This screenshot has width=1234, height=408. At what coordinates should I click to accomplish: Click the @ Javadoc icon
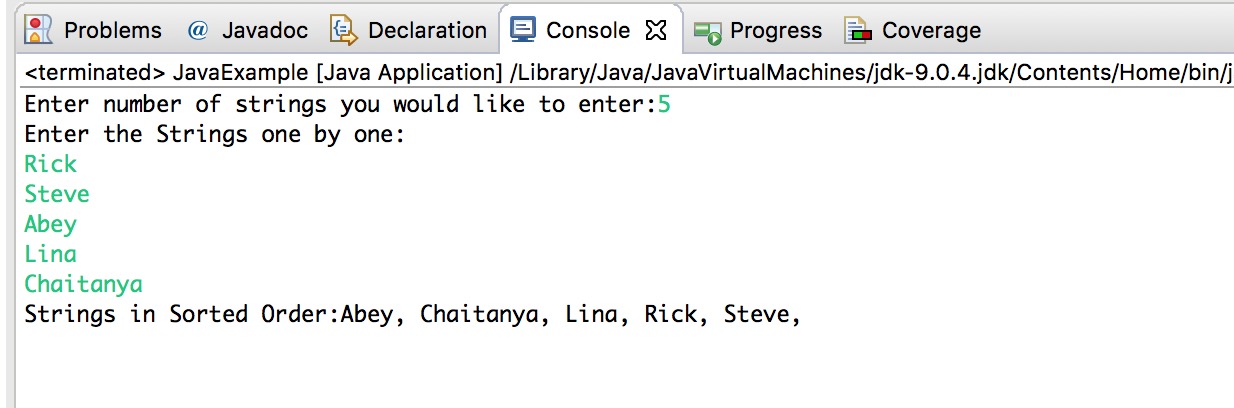coord(198,30)
